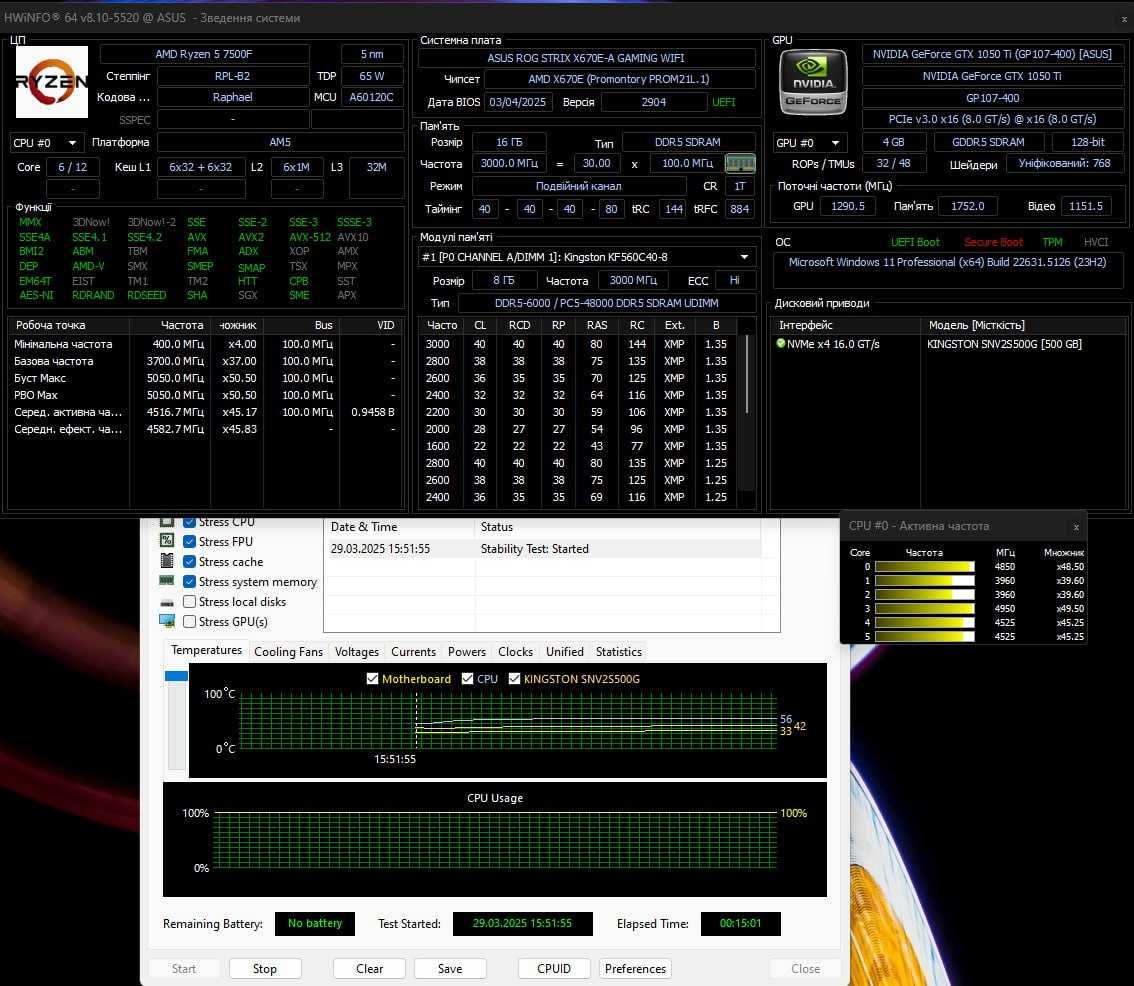Viewport: 1134px width, 986px height.
Task: Click the Stress FPU percent icon
Action: click(x=166, y=540)
